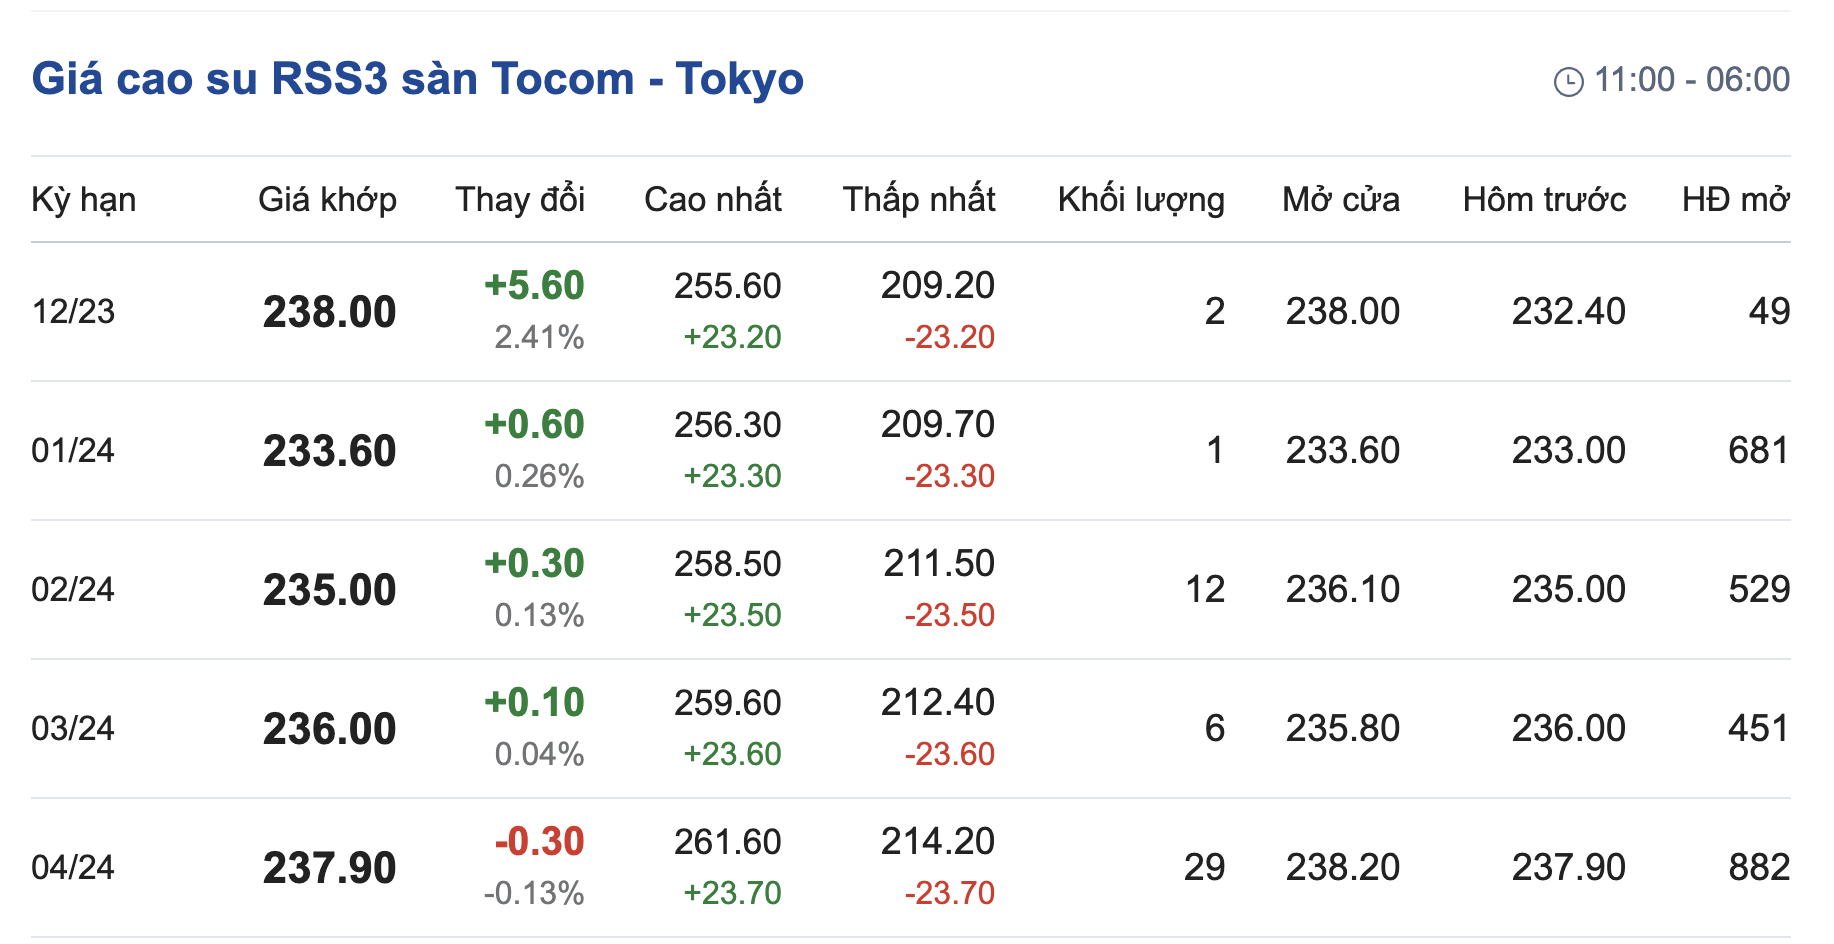Click the 238.00 matched price value
The image size is (1834, 944).
coord(329,312)
